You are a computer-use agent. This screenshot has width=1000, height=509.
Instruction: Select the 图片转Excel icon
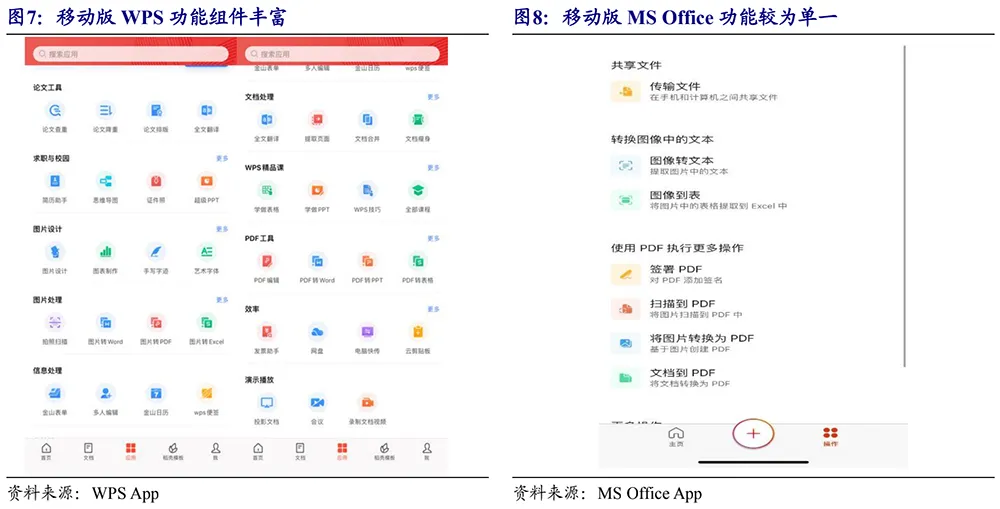coord(207,323)
